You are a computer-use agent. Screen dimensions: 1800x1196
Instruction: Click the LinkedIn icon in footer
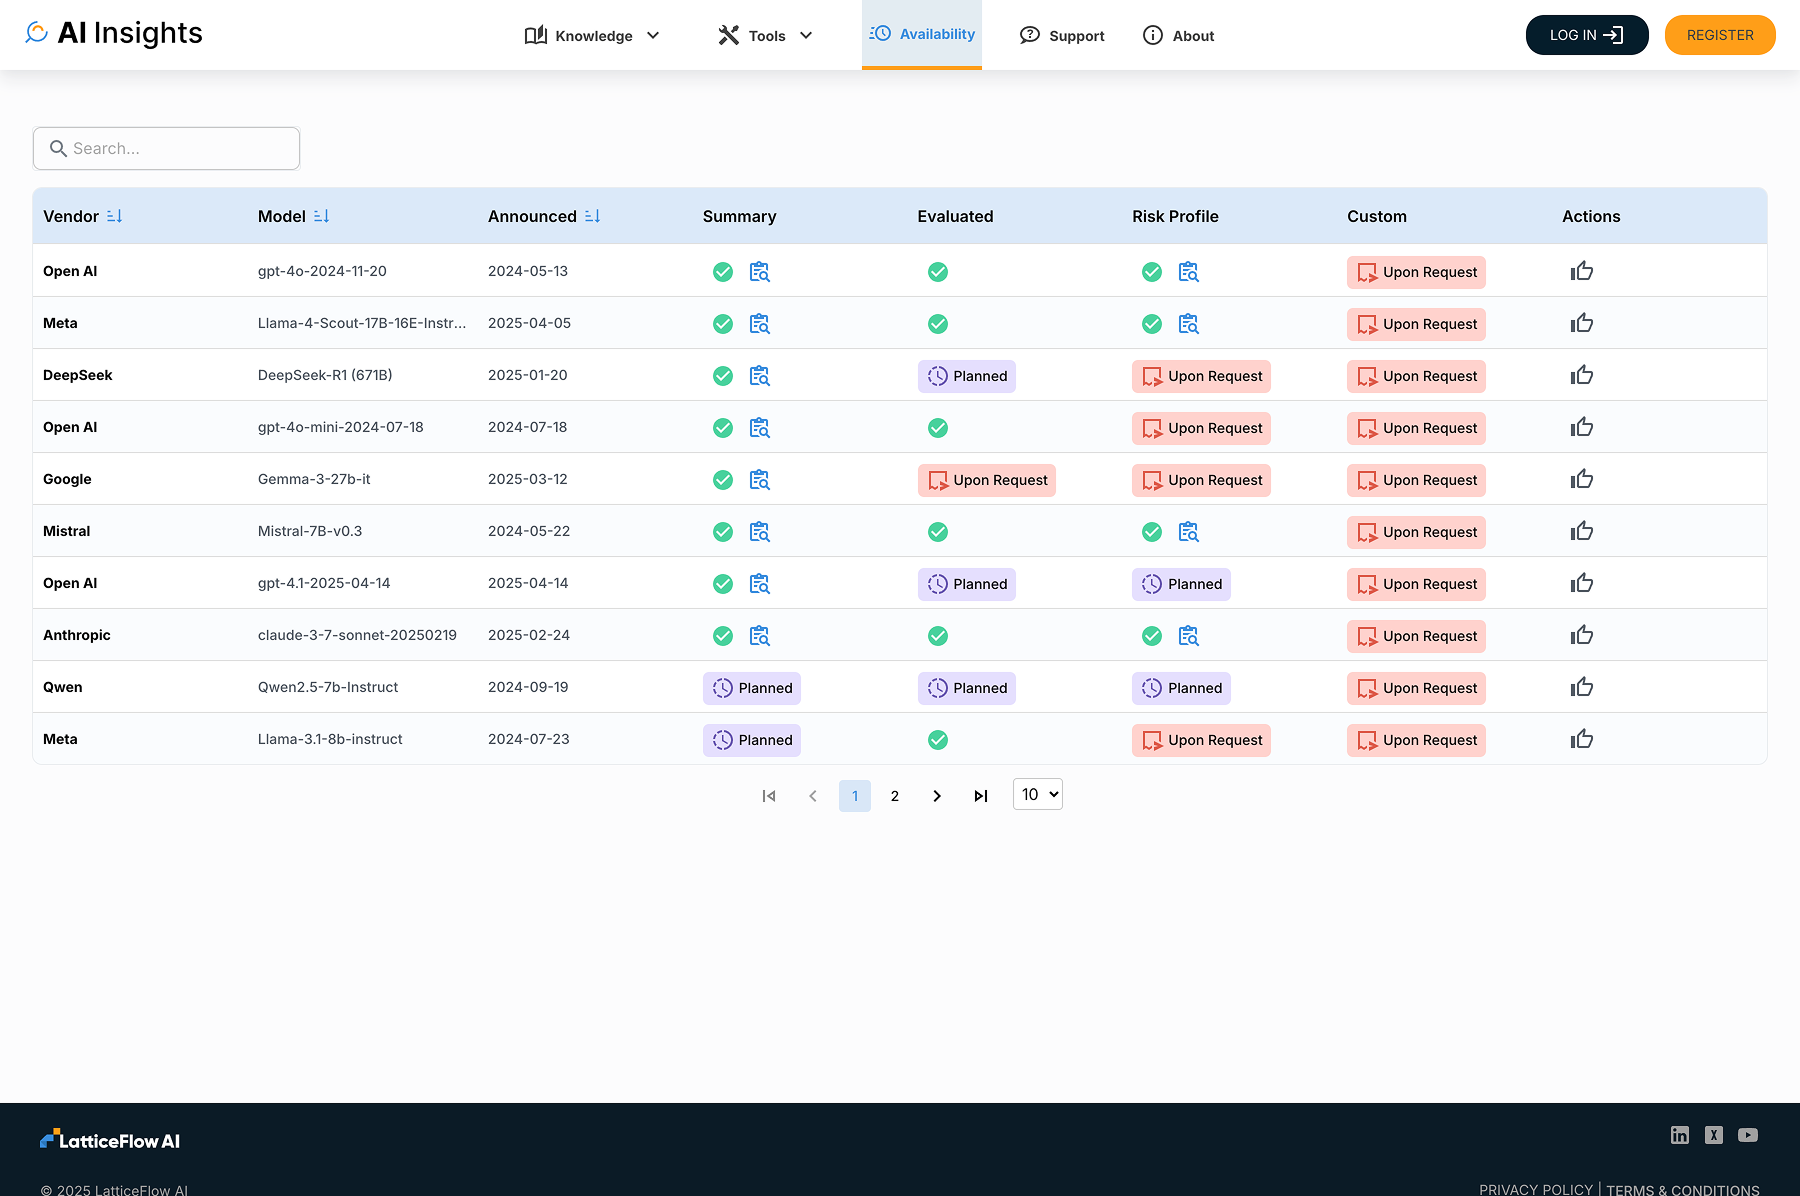tap(1680, 1135)
